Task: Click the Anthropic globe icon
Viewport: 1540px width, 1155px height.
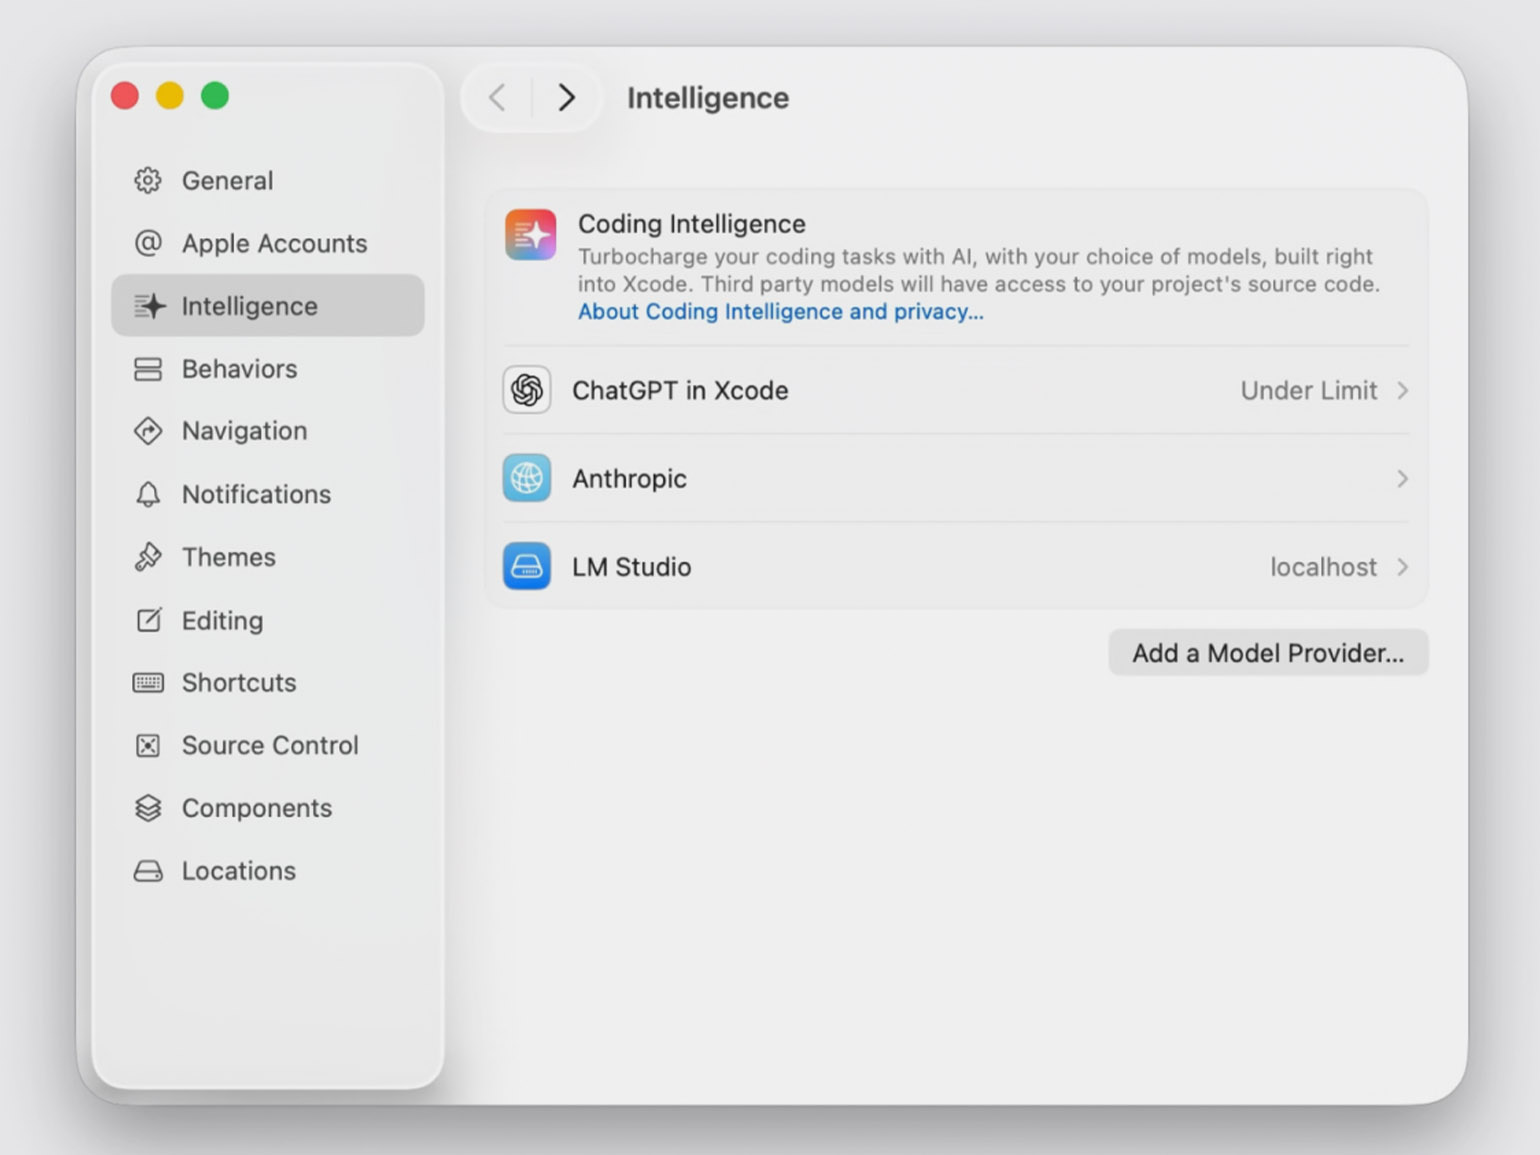Action: tap(527, 478)
